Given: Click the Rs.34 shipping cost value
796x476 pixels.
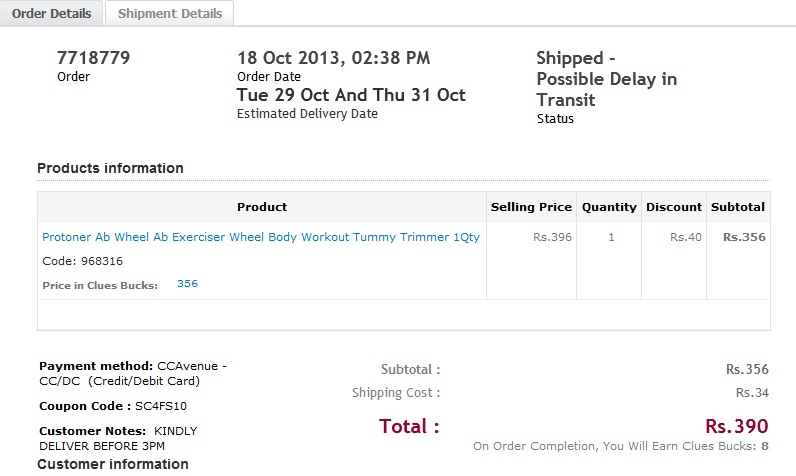Looking at the screenshot, I should pos(752,393).
